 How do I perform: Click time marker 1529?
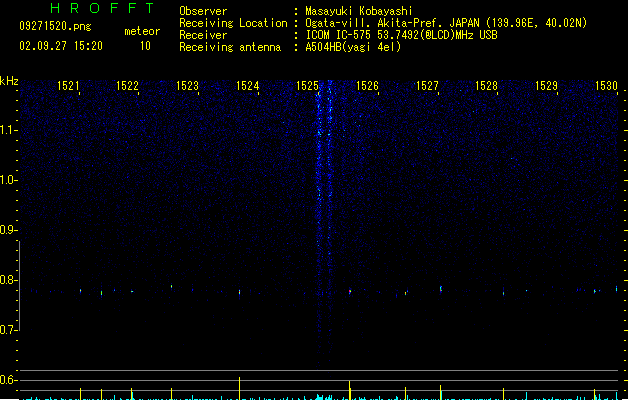click(x=546, y=86)
